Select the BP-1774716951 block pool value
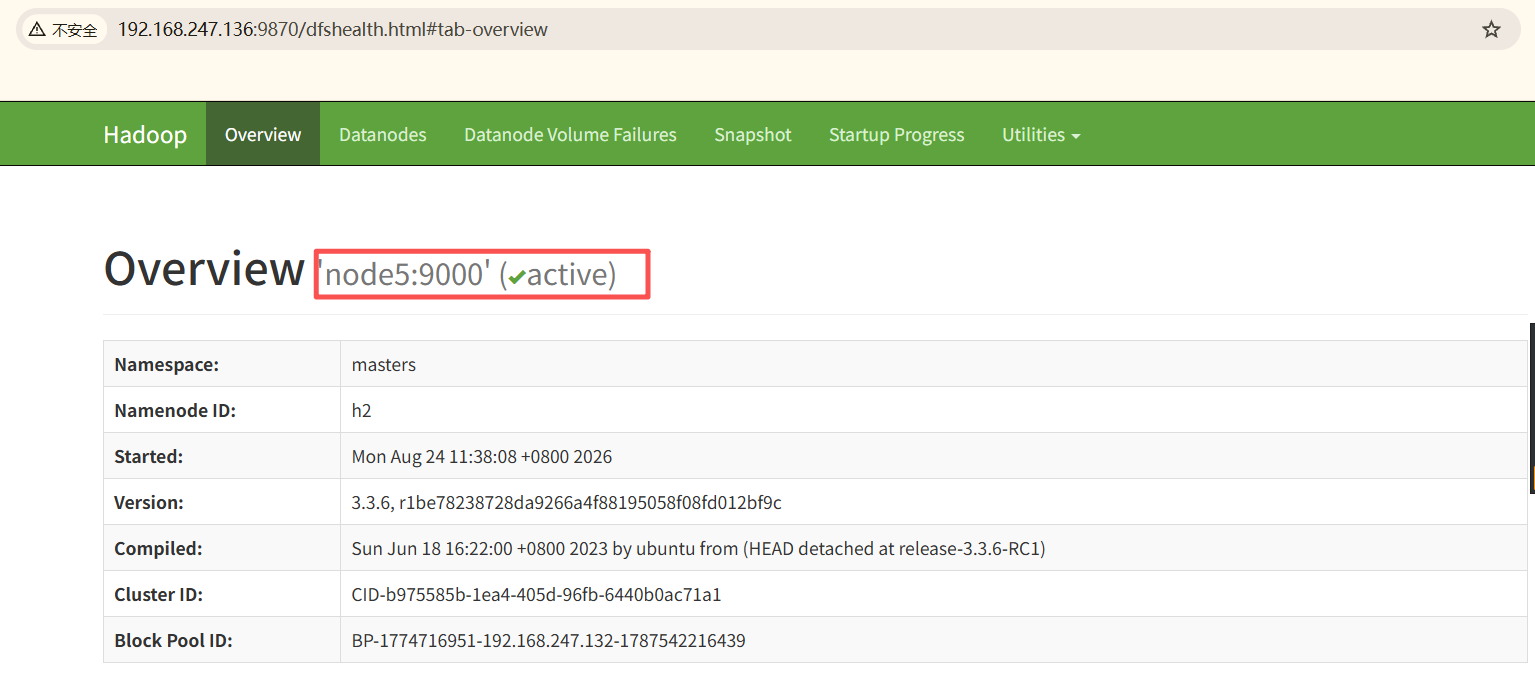This screenshot has height=680, width=1535. click(549, 640)
